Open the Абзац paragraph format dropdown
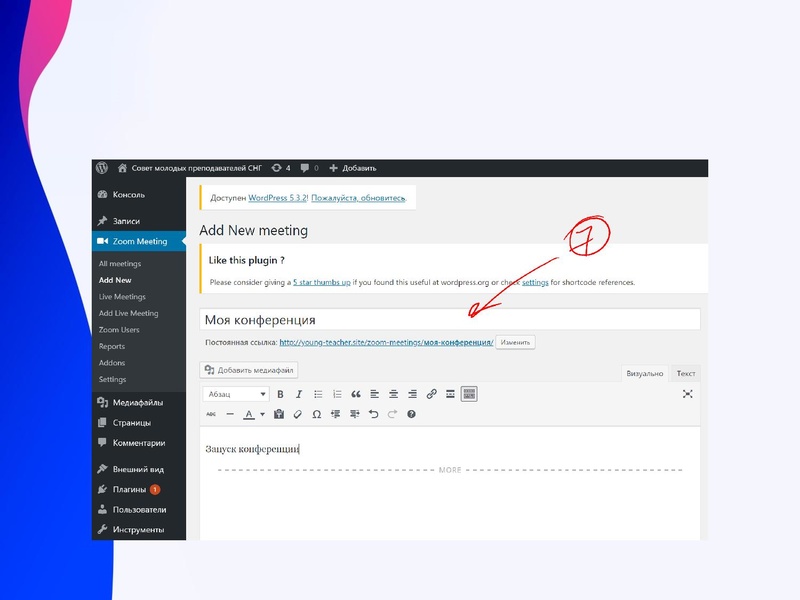 pos(236,394)
